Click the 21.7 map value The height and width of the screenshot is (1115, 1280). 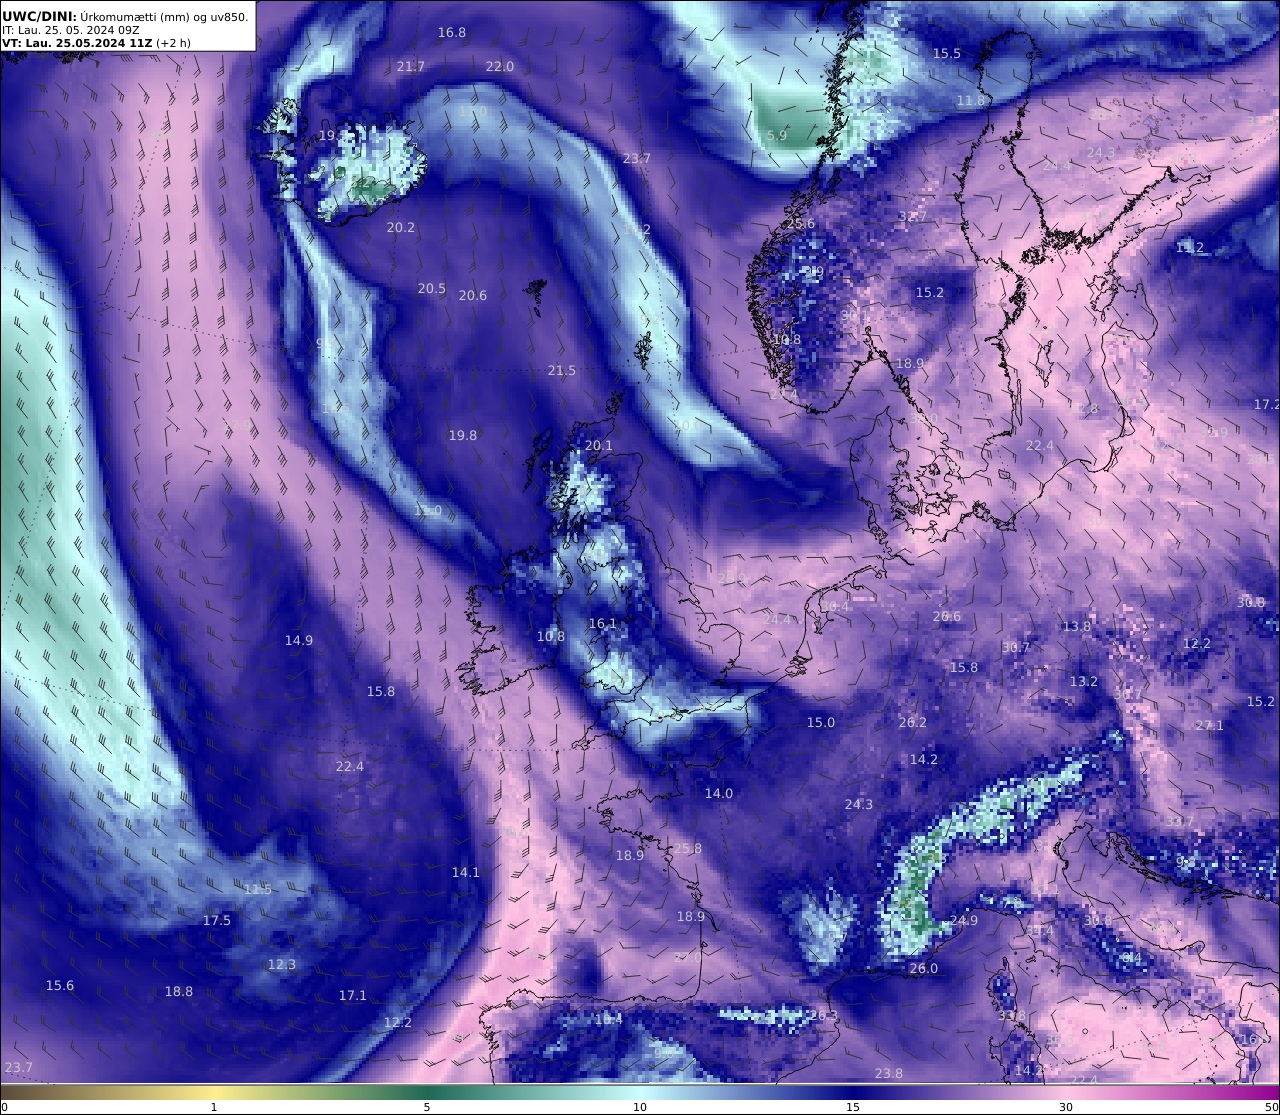coord(411,66)
